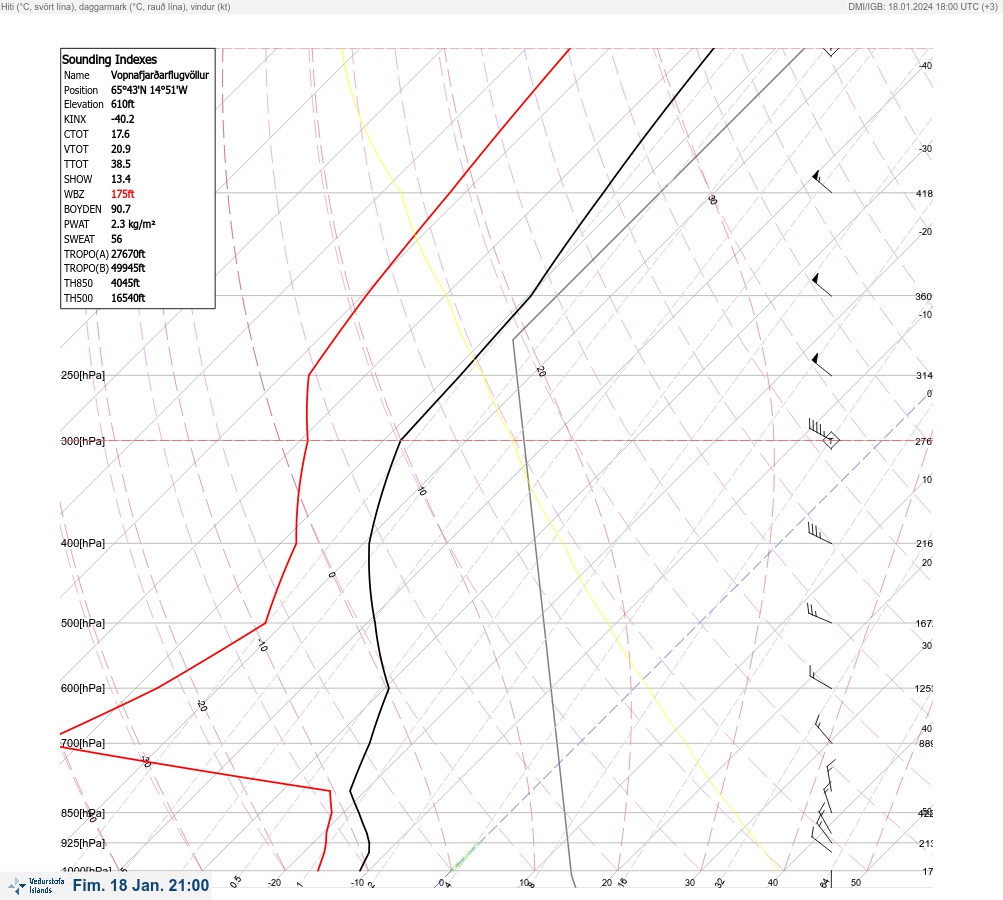Screen dimensions: 1003x900
Task: Click the 700[hPa] pressure label
Action: coord(83,743)
